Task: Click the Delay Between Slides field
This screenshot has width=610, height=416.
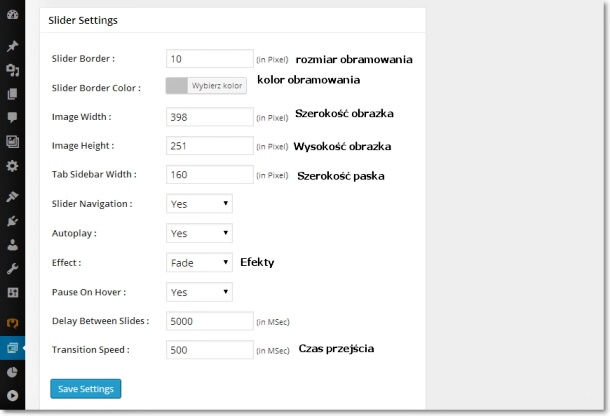Action: (210, 321)
